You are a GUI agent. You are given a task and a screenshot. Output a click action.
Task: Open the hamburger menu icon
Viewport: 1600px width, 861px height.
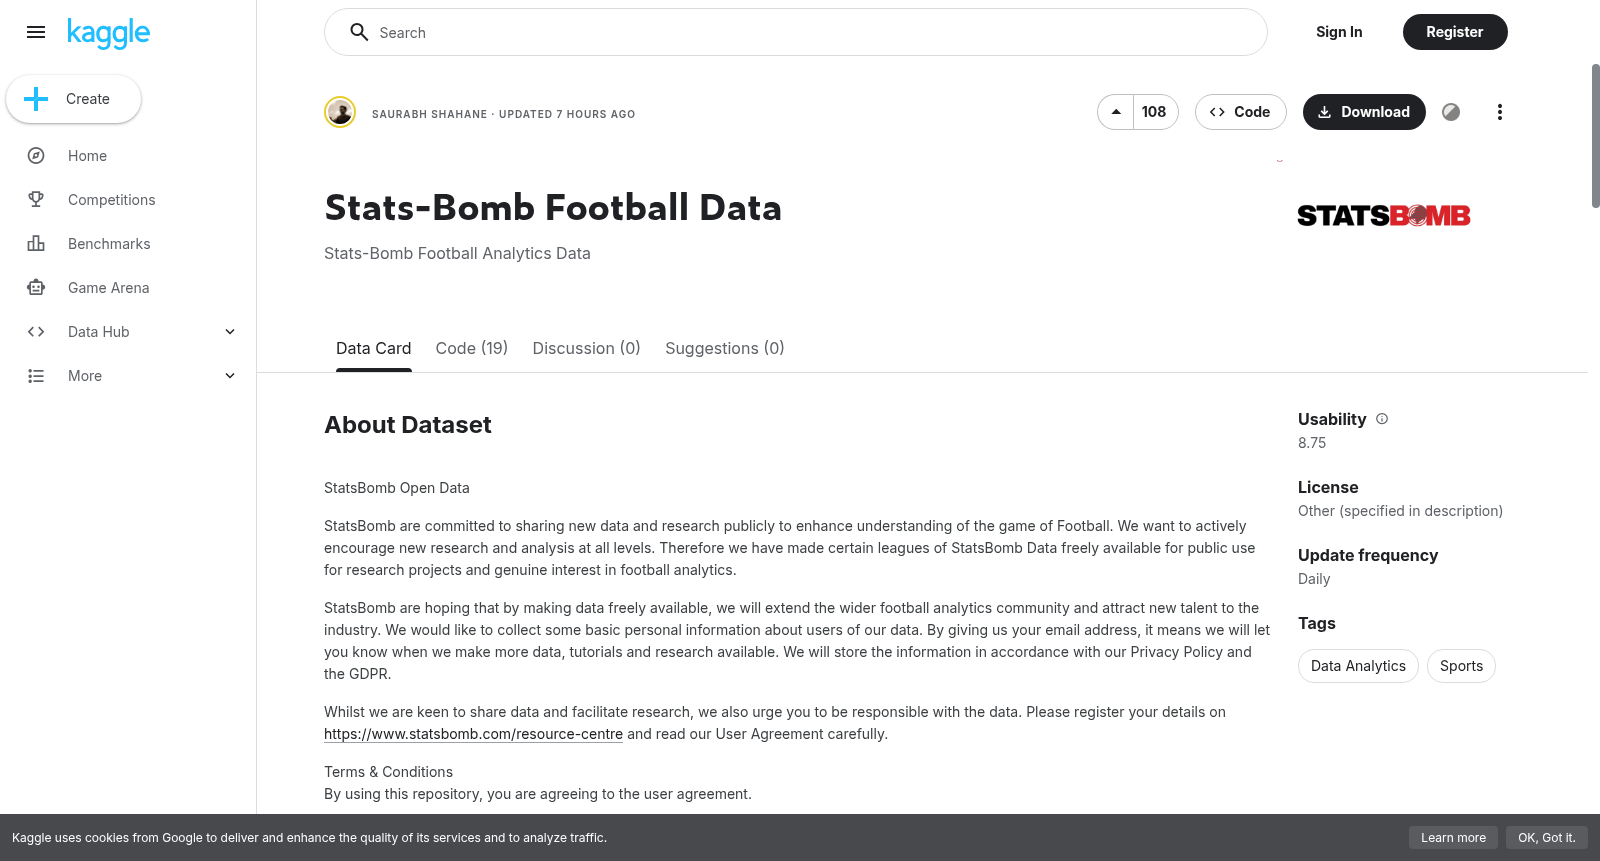[36, 32]
